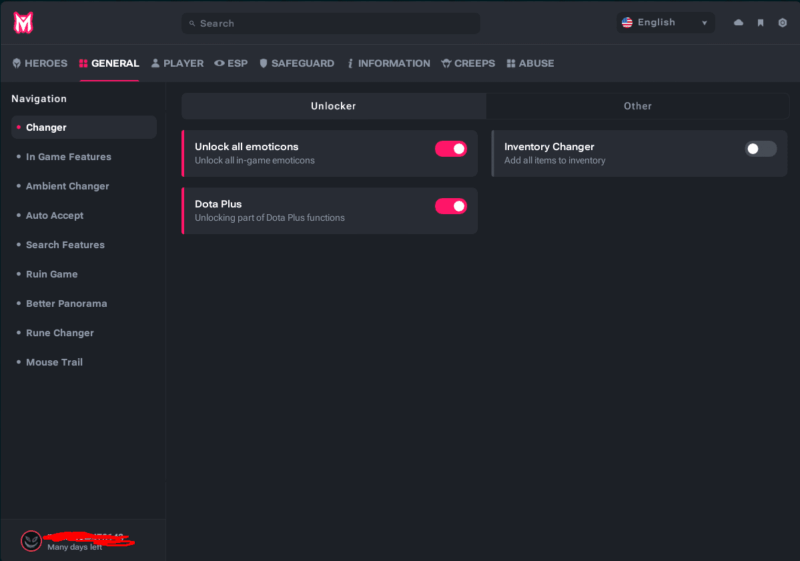Select the Unlocker sub-tab
This screenshot has width=800, height=561.
point(334,106)
